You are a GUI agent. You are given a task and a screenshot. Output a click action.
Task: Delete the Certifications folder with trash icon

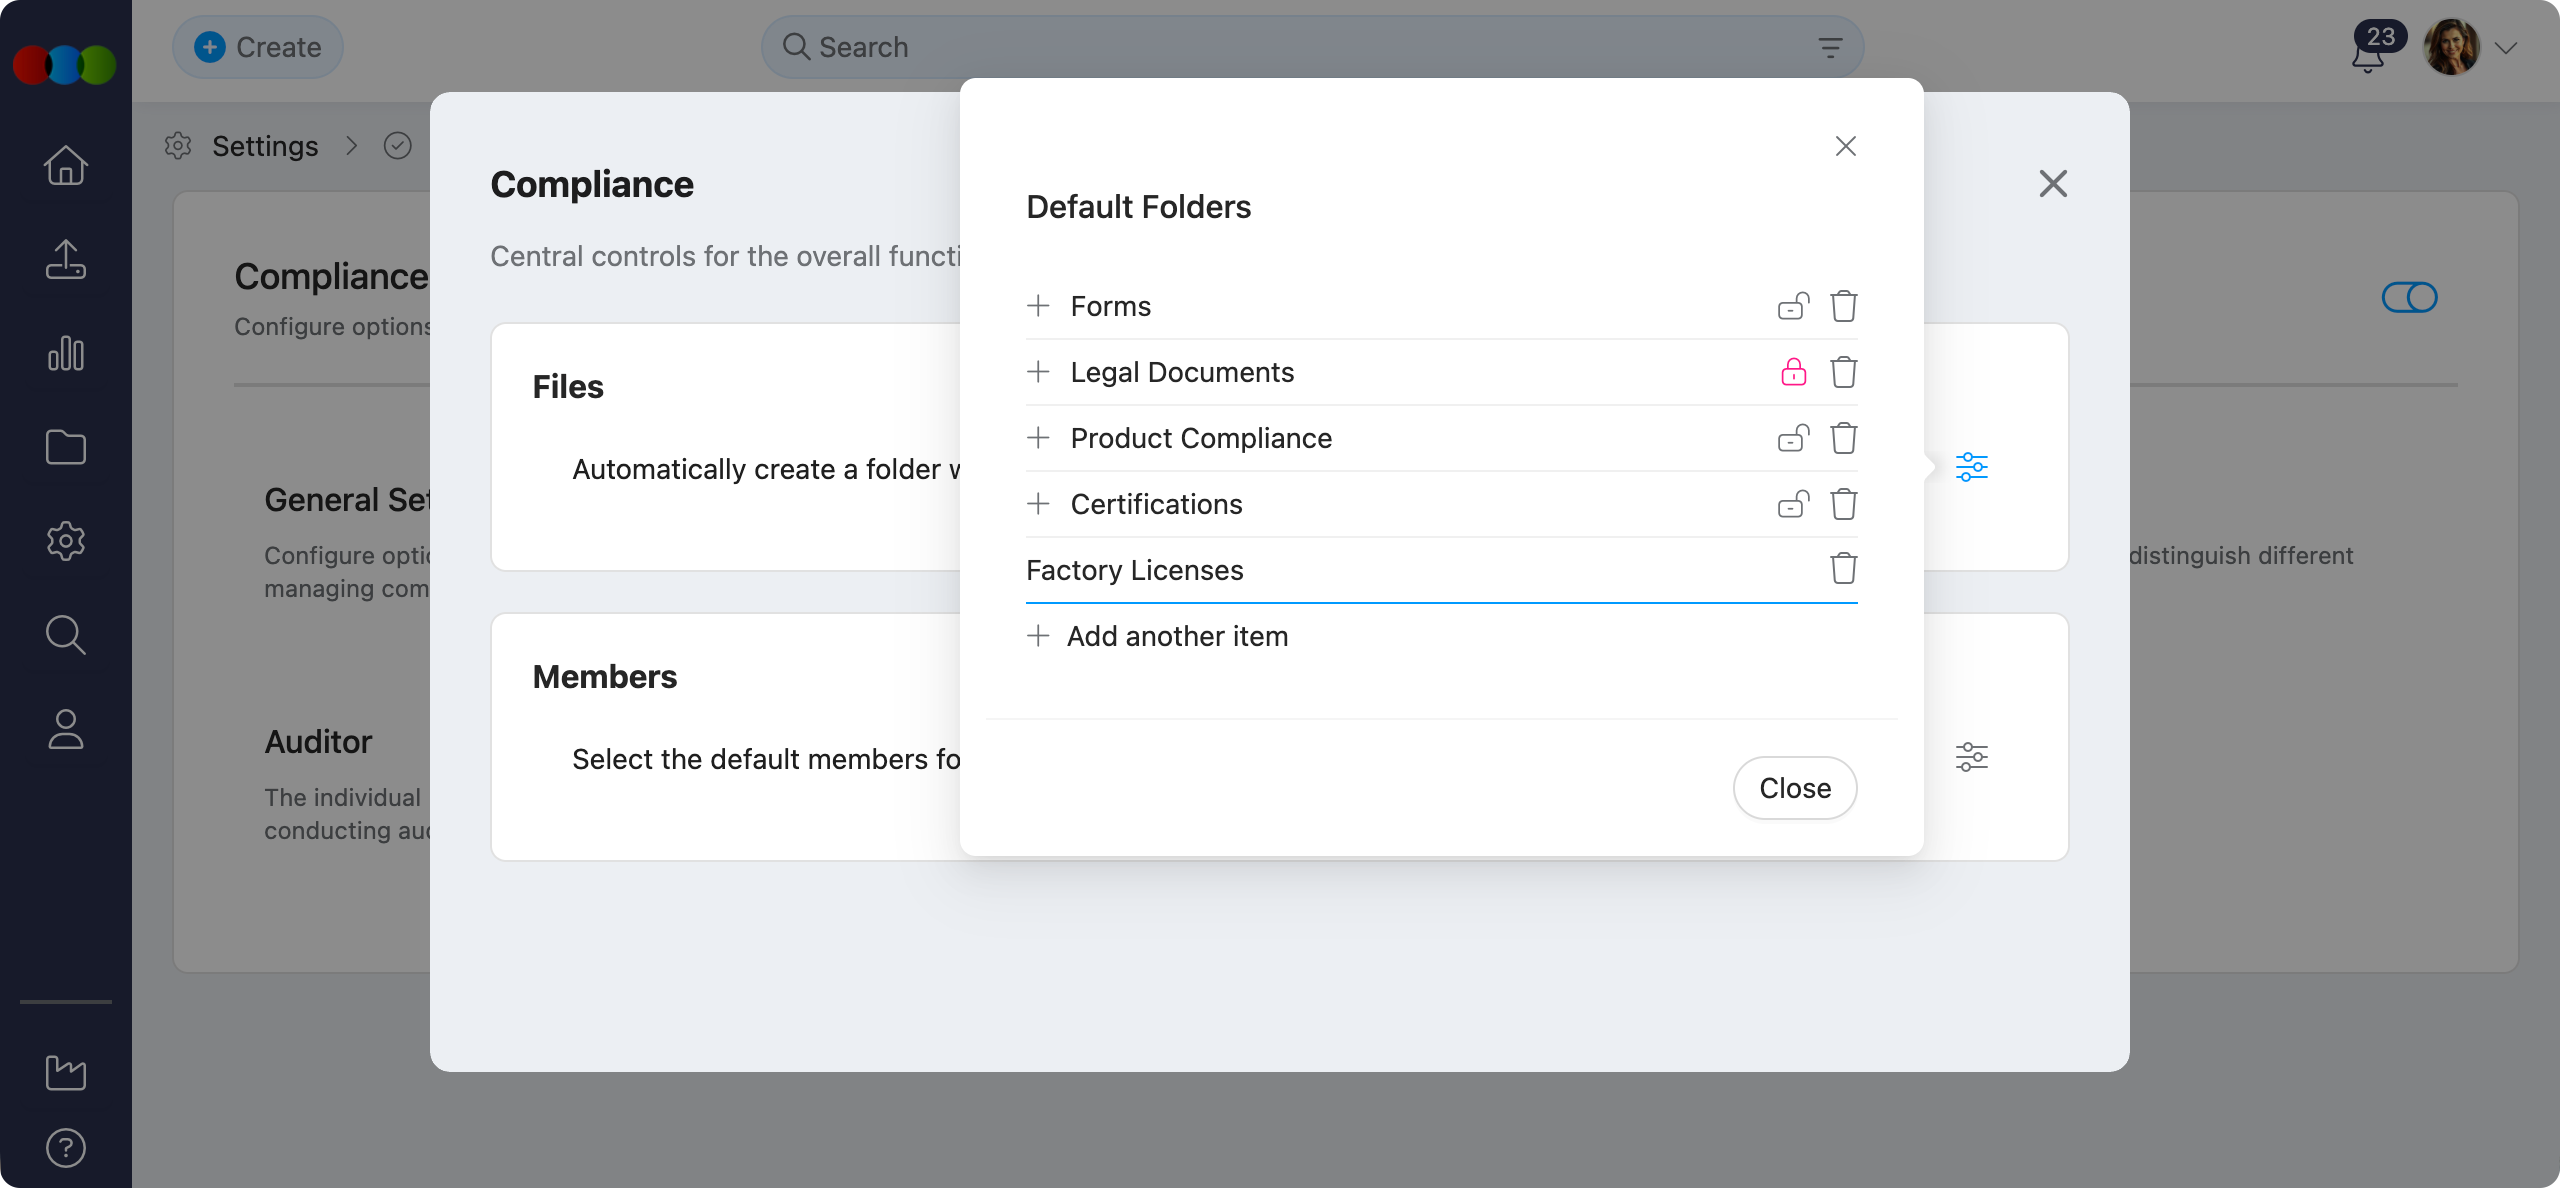[x=1843, y=504]
